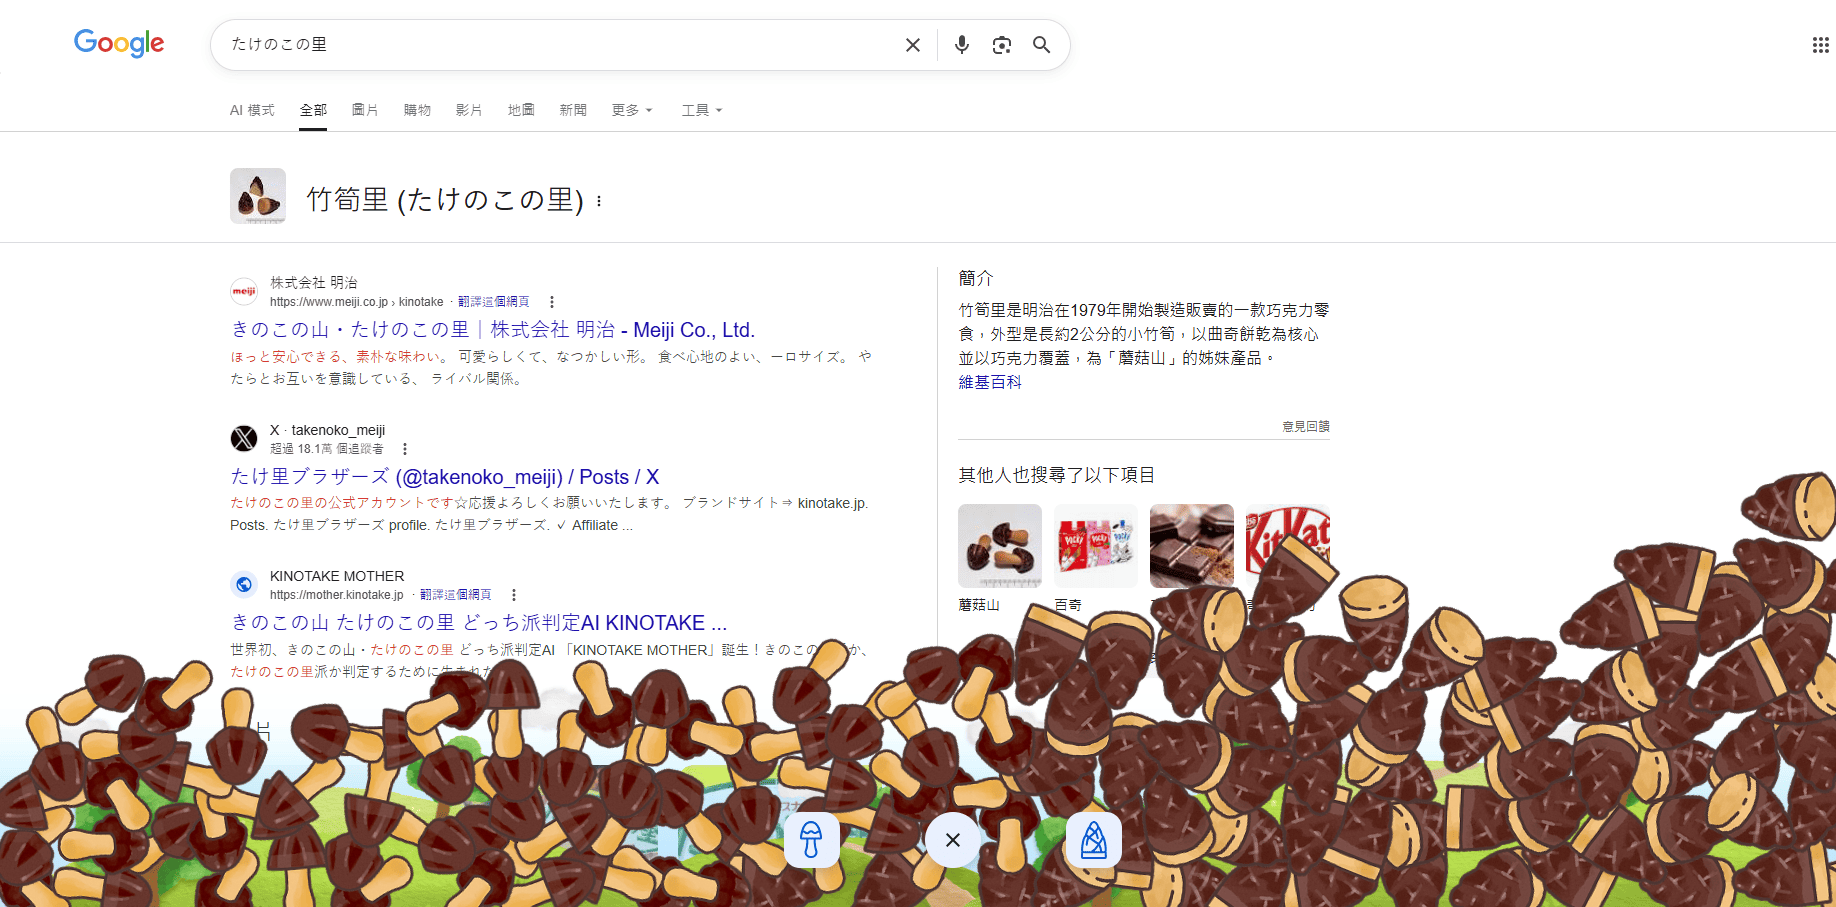Click the 蘑菇山 related search thumbnail

coord(999,546)
